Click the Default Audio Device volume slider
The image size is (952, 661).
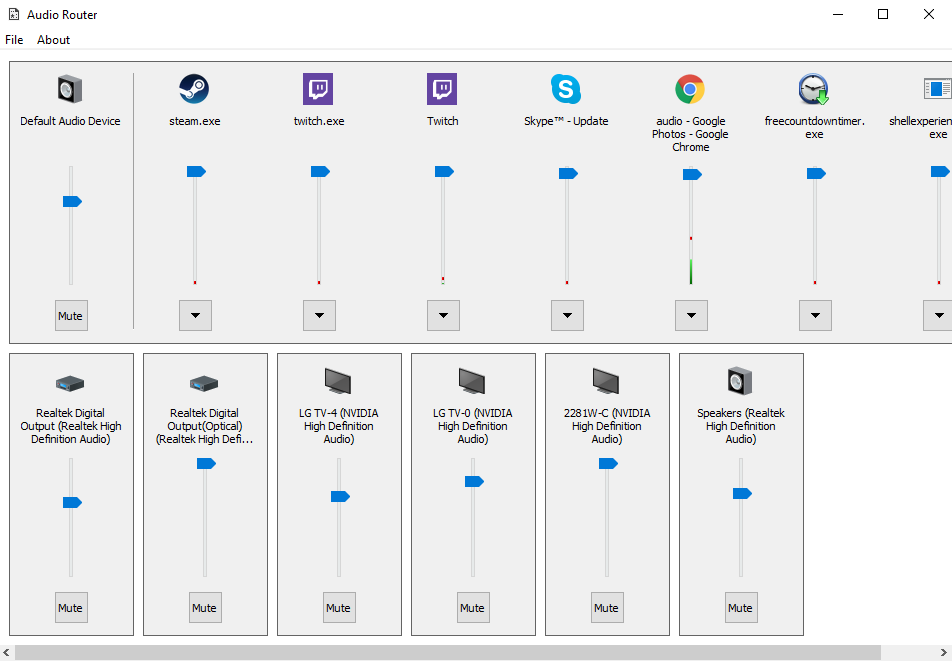click(x=72, y=202)
